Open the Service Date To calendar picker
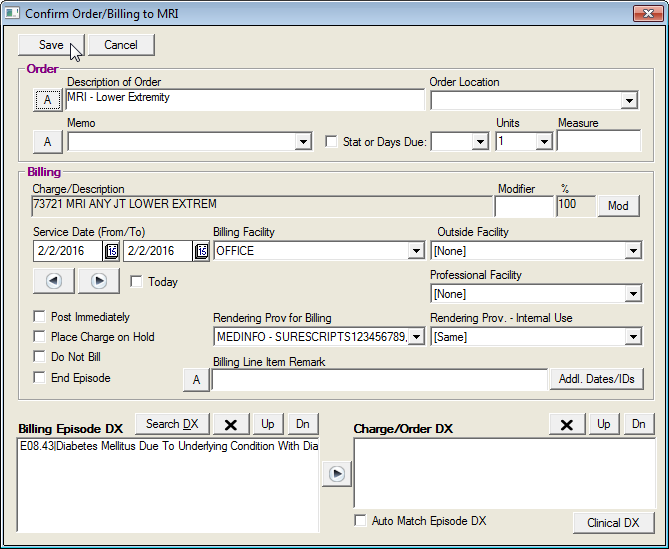This screenshot has height=549, width=669. coord(200,251)
